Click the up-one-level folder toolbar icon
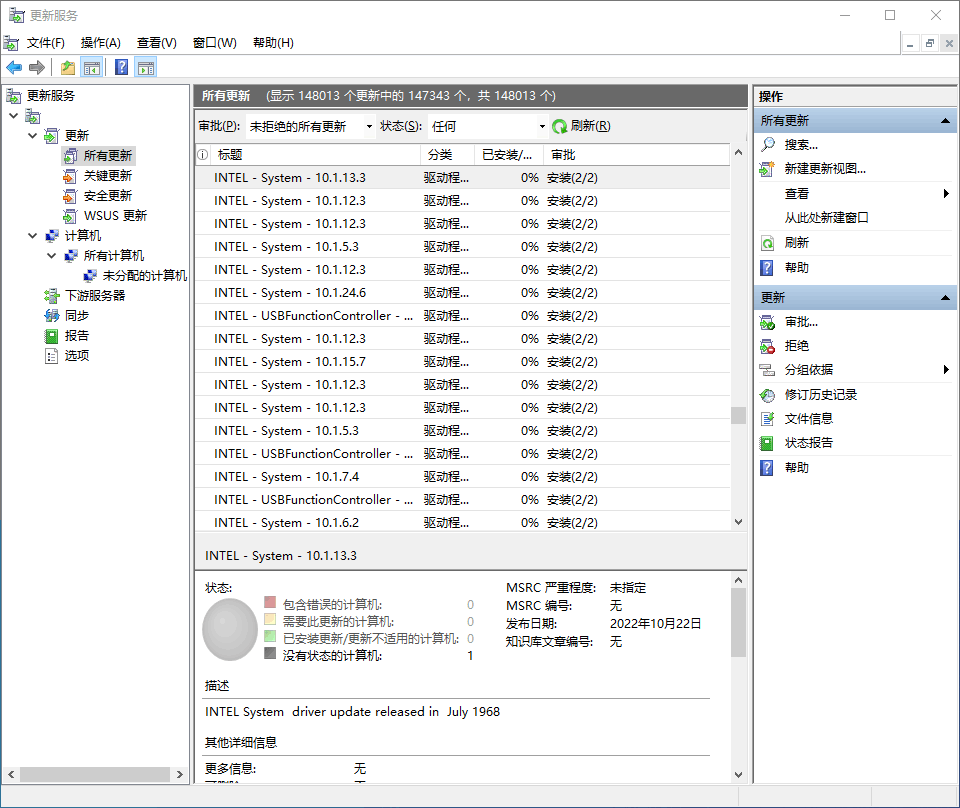 [67, 67]
